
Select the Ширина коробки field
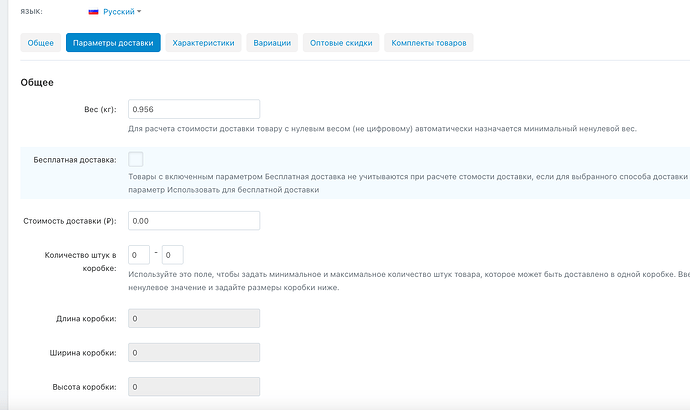tap(194, 353)
